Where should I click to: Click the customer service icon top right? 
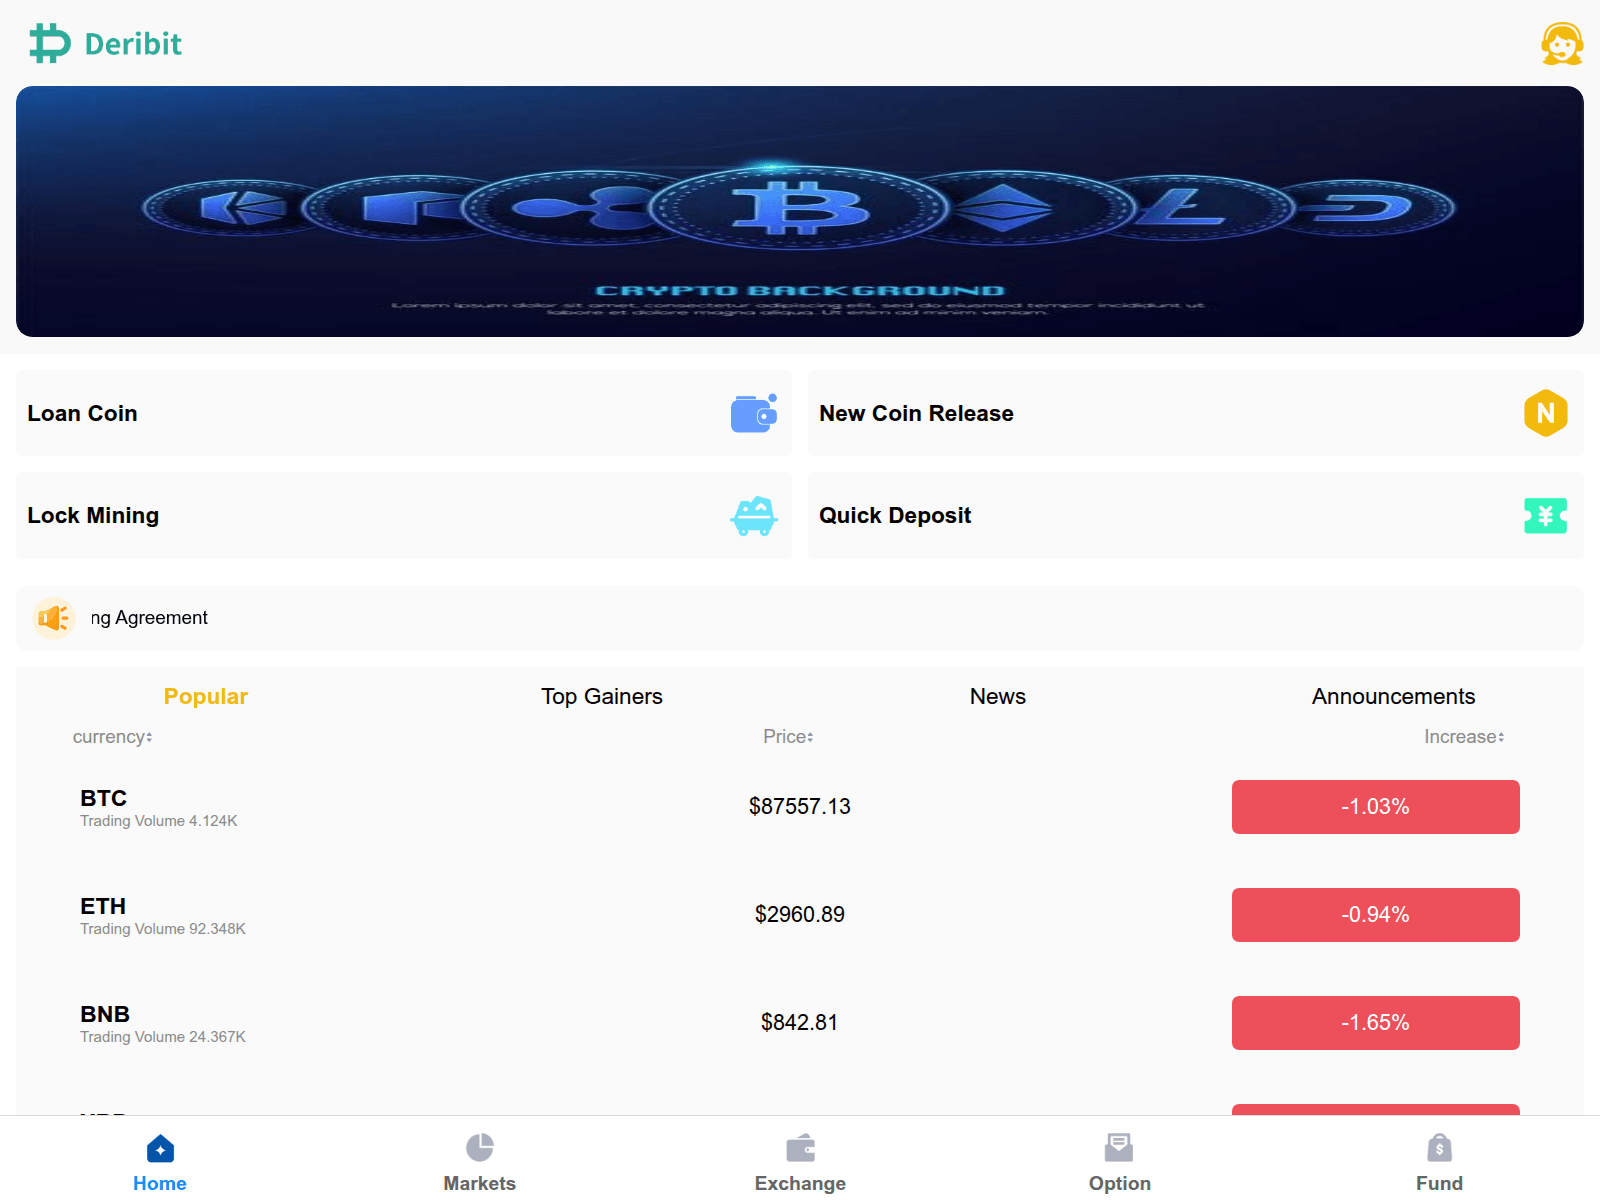[x=1563, y=43]
